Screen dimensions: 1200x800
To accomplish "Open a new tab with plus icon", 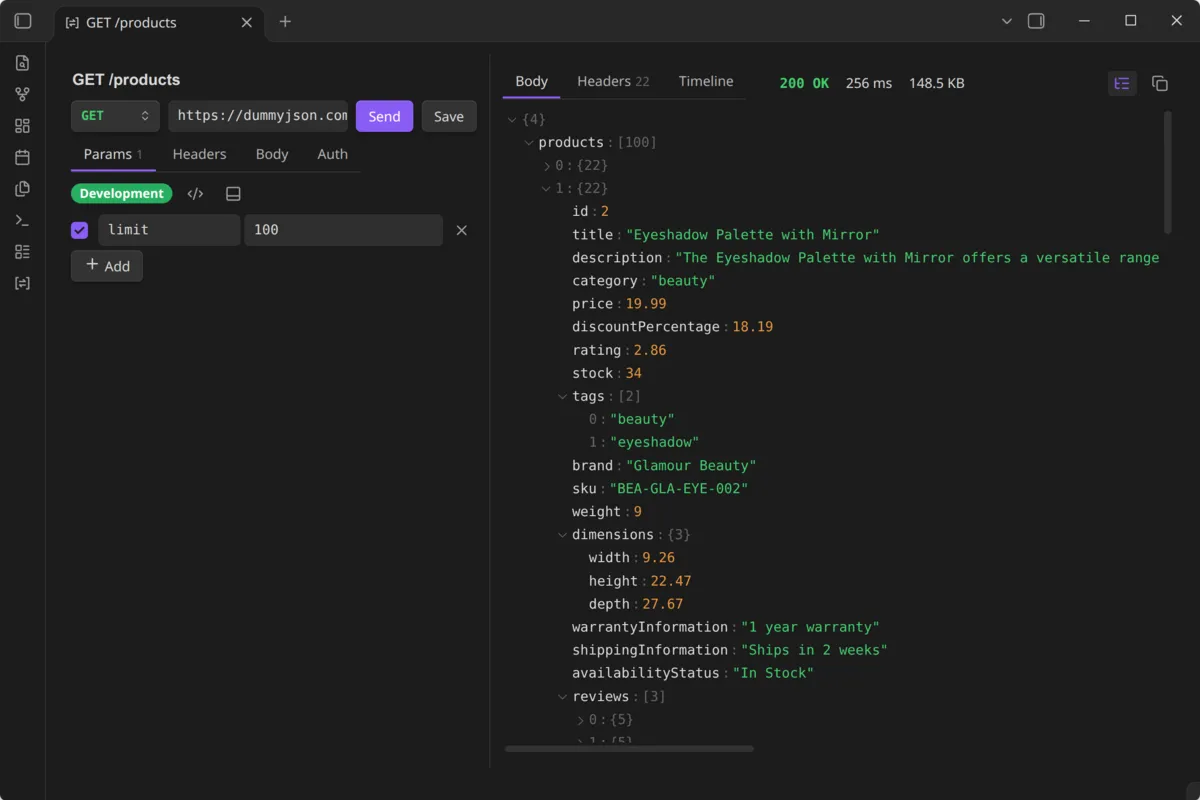I will [285, 21].
